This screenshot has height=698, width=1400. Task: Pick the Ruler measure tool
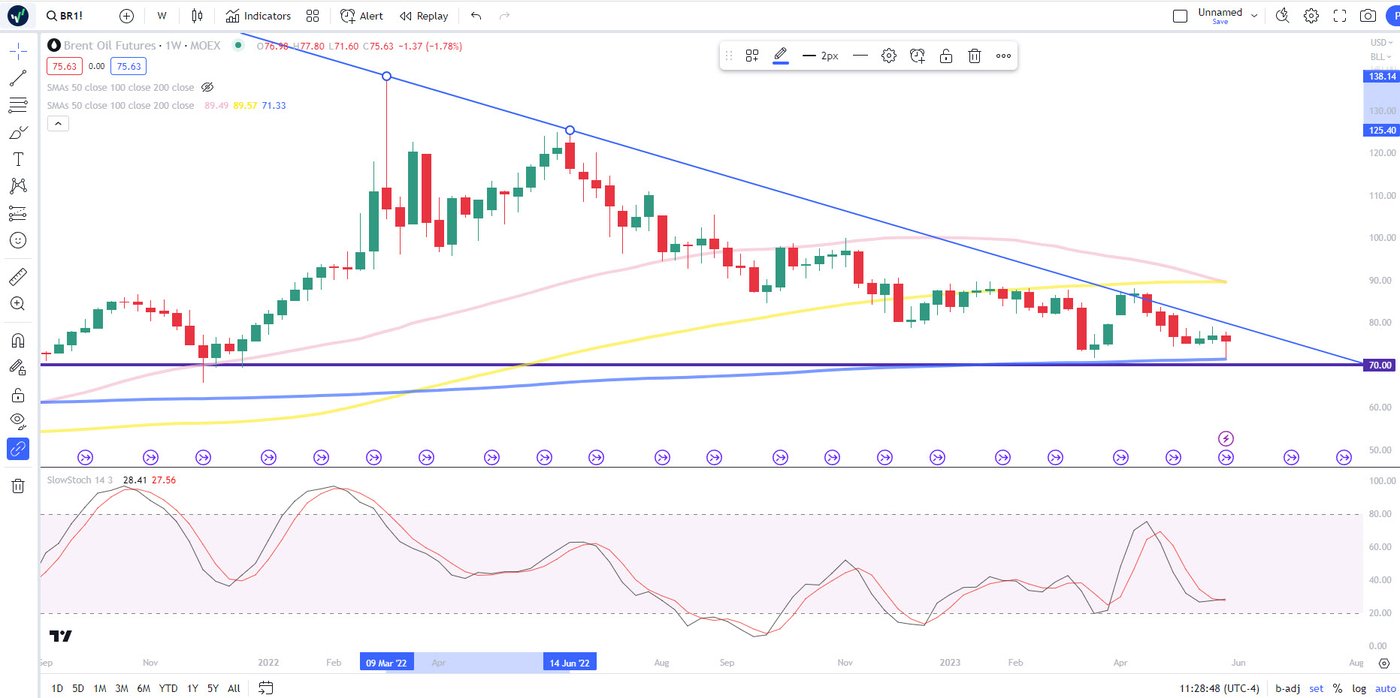click(17, 277)
